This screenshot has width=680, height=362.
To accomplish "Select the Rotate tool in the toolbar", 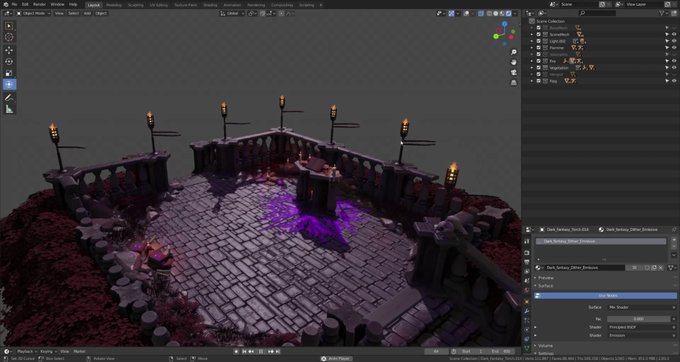I will (9, 62).
